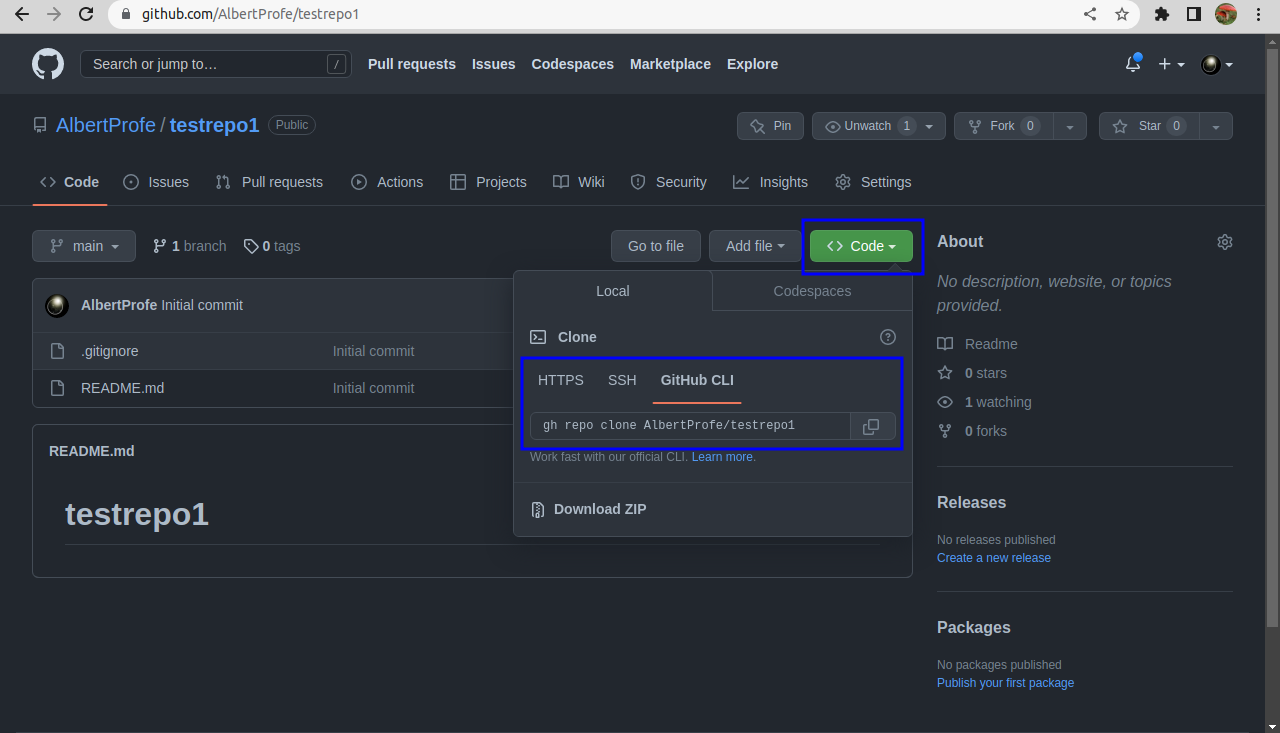1280x733 pixels.
Task: Open the Readme link in About
Action: (977, 344)
